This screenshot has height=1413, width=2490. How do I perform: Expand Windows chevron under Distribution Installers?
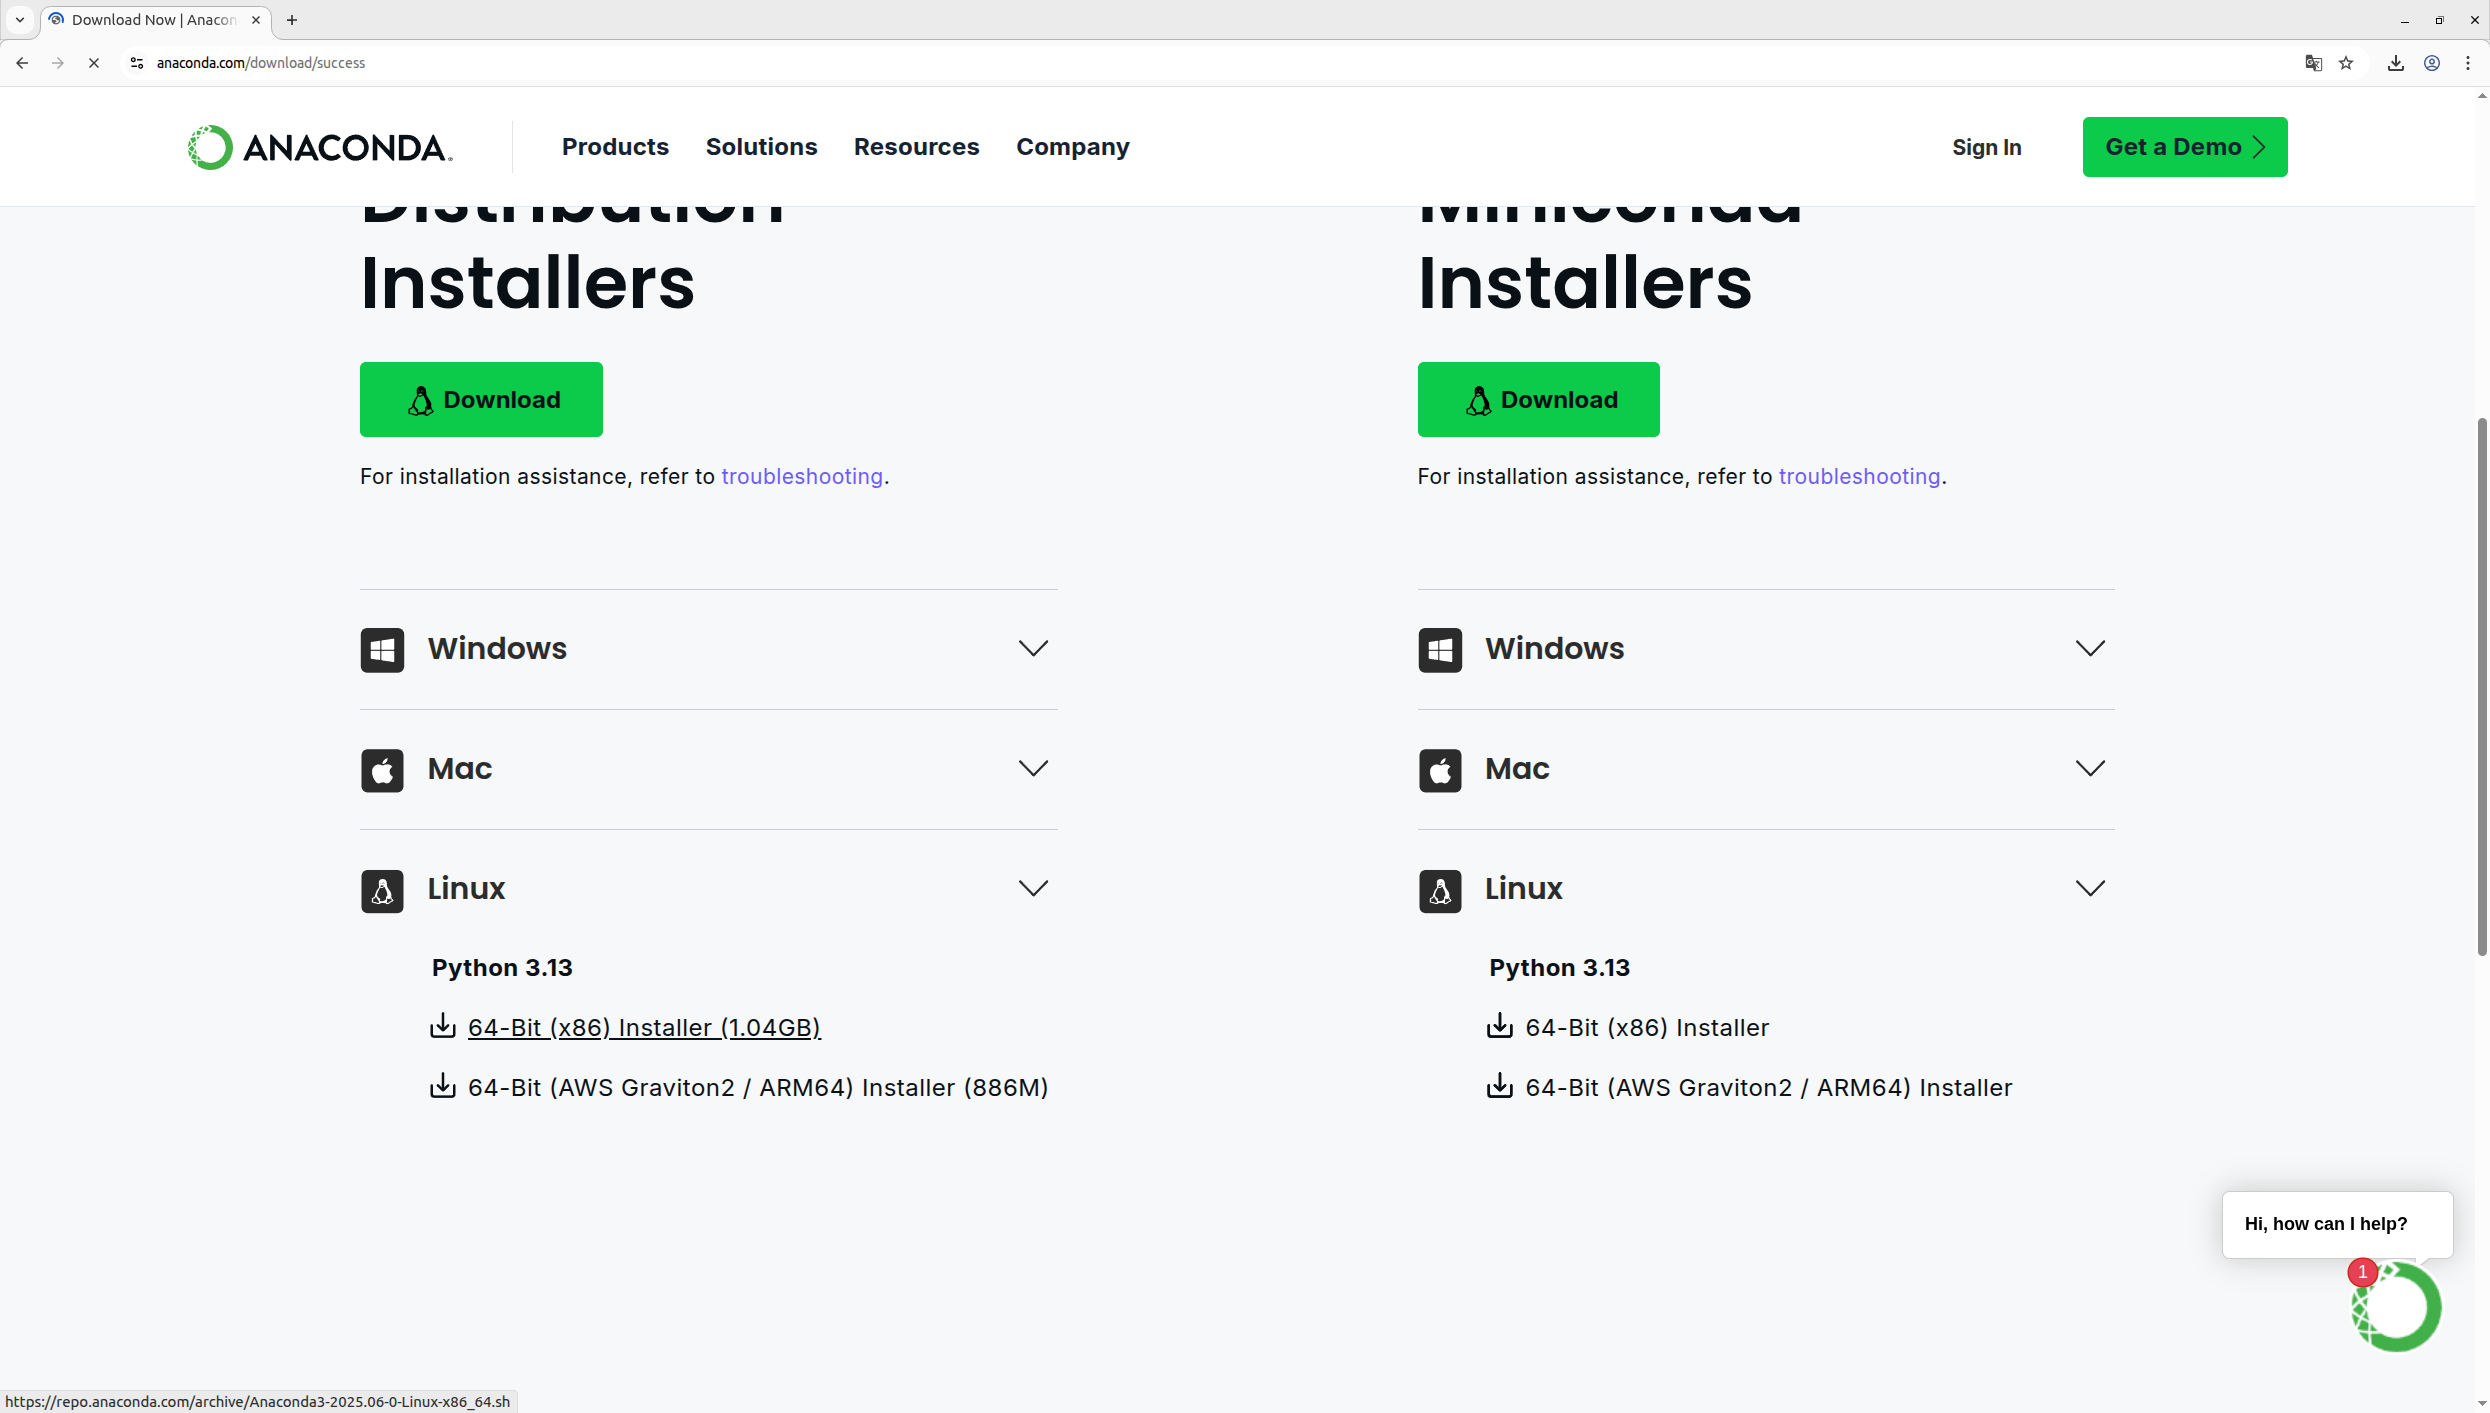pyautogui.click(x=1033, y=649)
